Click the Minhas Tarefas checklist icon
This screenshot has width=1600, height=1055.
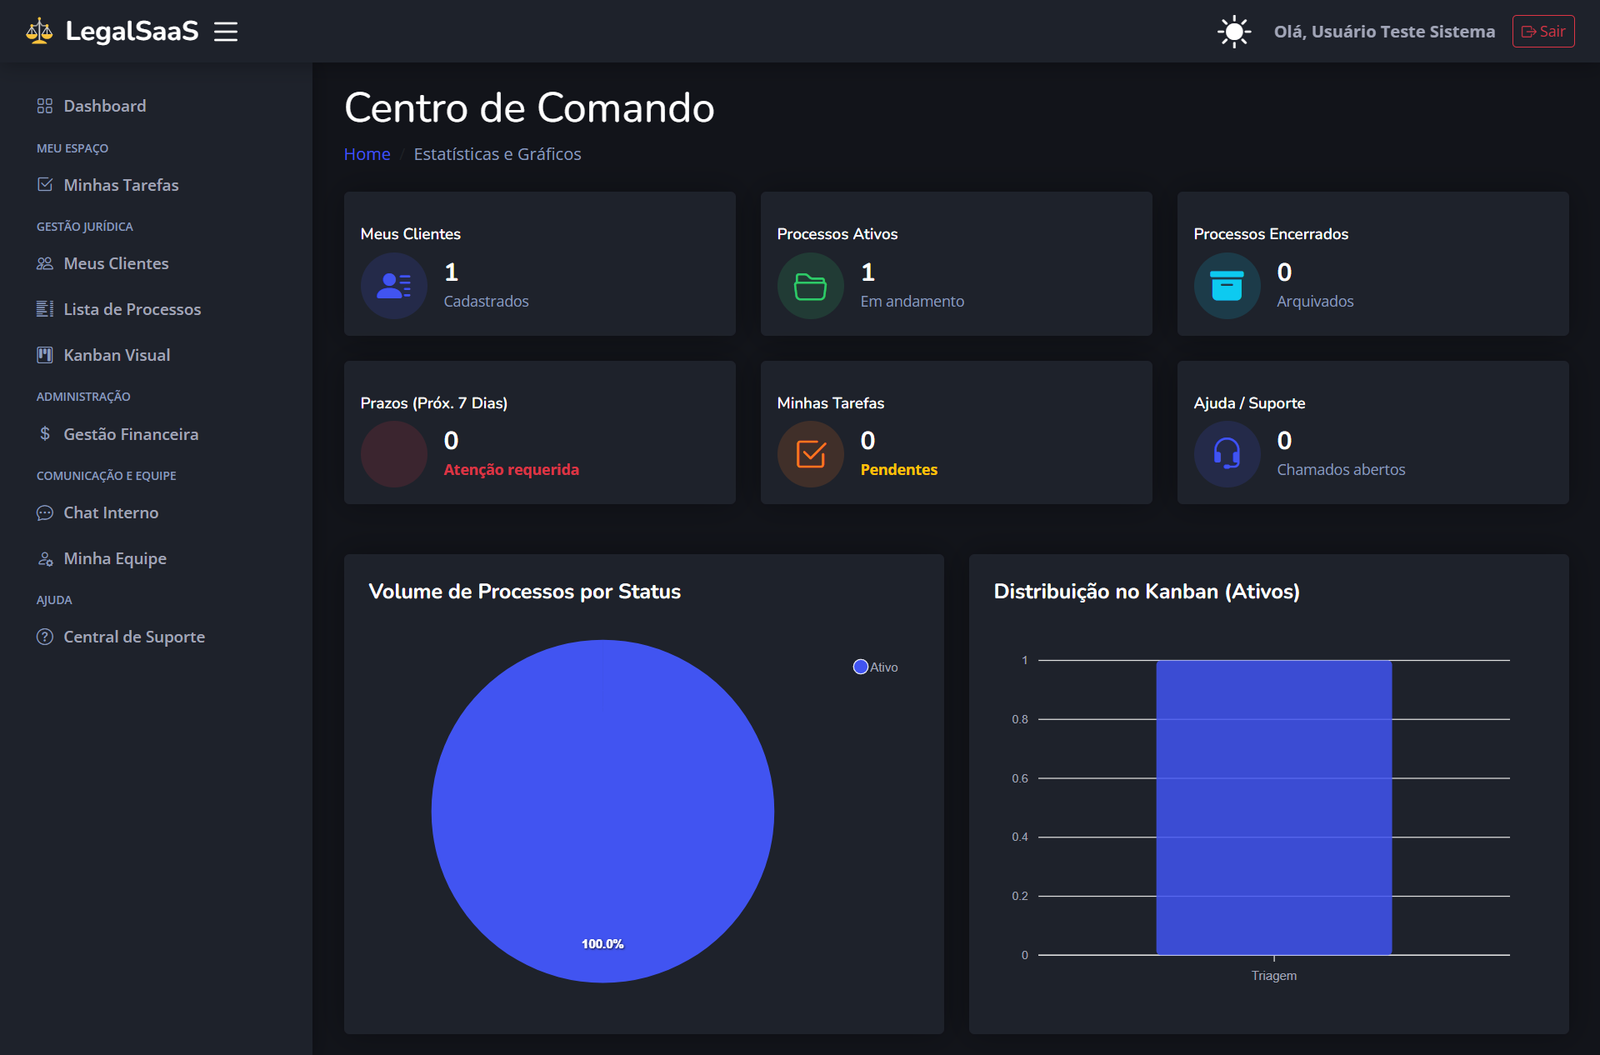(45, 184)
